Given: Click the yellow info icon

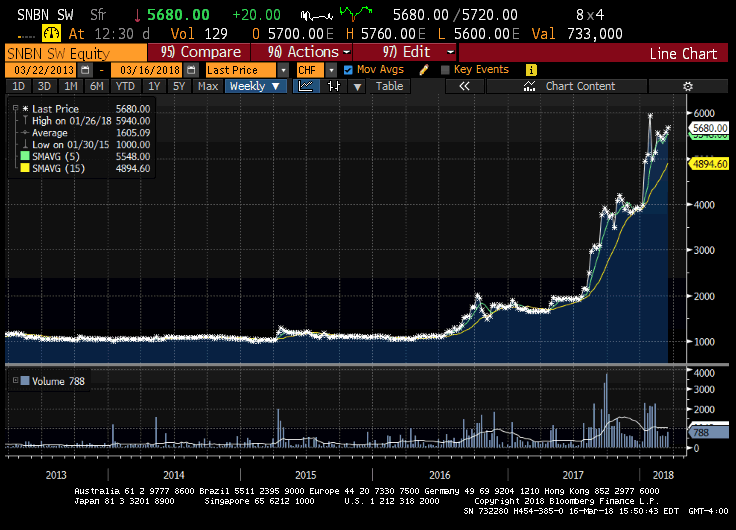Looking at the screenshot, I should [x=531, y=70].
